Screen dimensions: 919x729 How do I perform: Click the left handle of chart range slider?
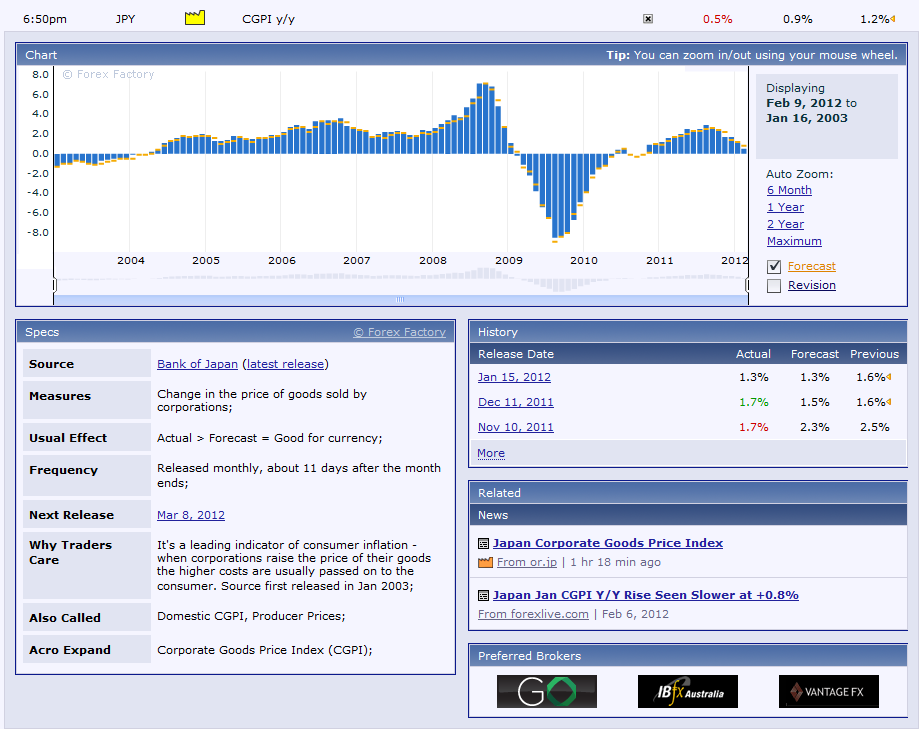pos(55,285)
